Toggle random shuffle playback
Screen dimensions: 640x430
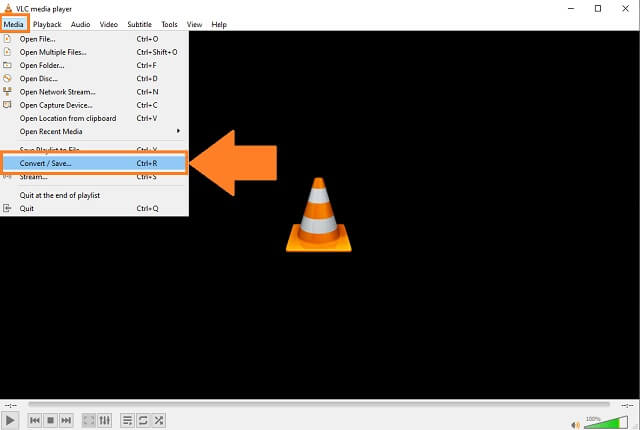(x=159, y=420)
